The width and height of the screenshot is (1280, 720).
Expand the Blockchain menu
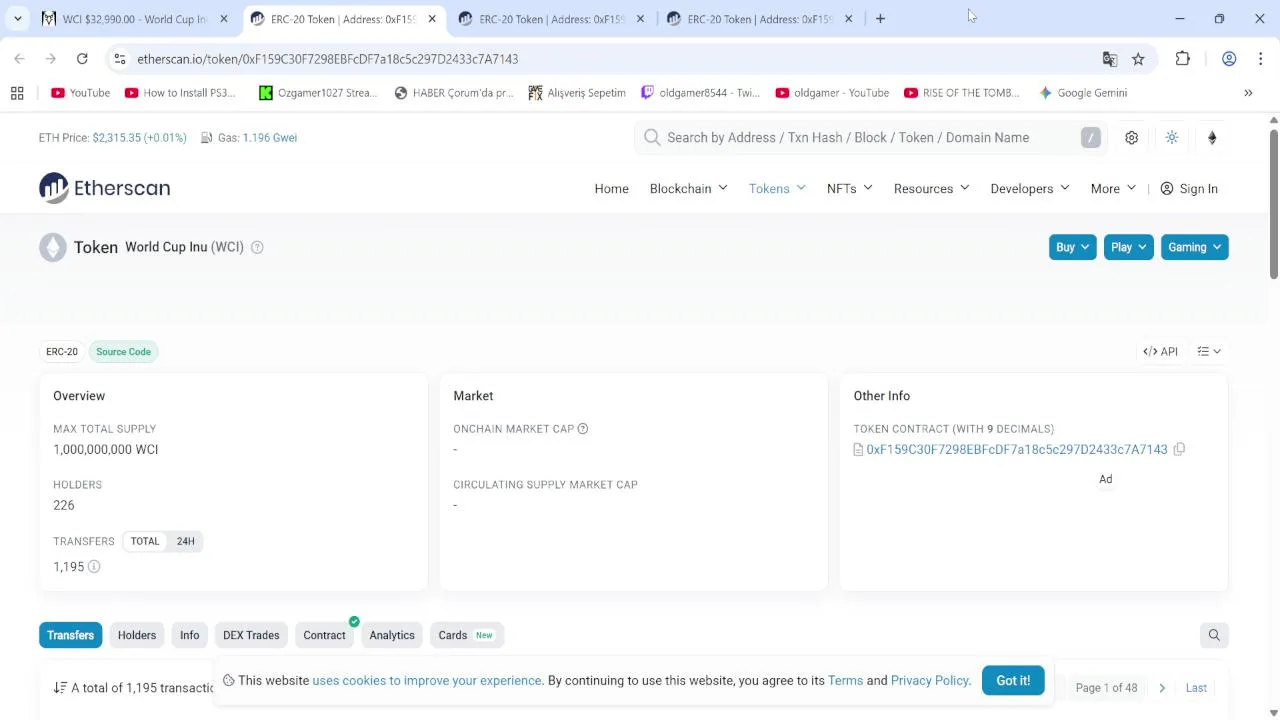pos(688,189)
